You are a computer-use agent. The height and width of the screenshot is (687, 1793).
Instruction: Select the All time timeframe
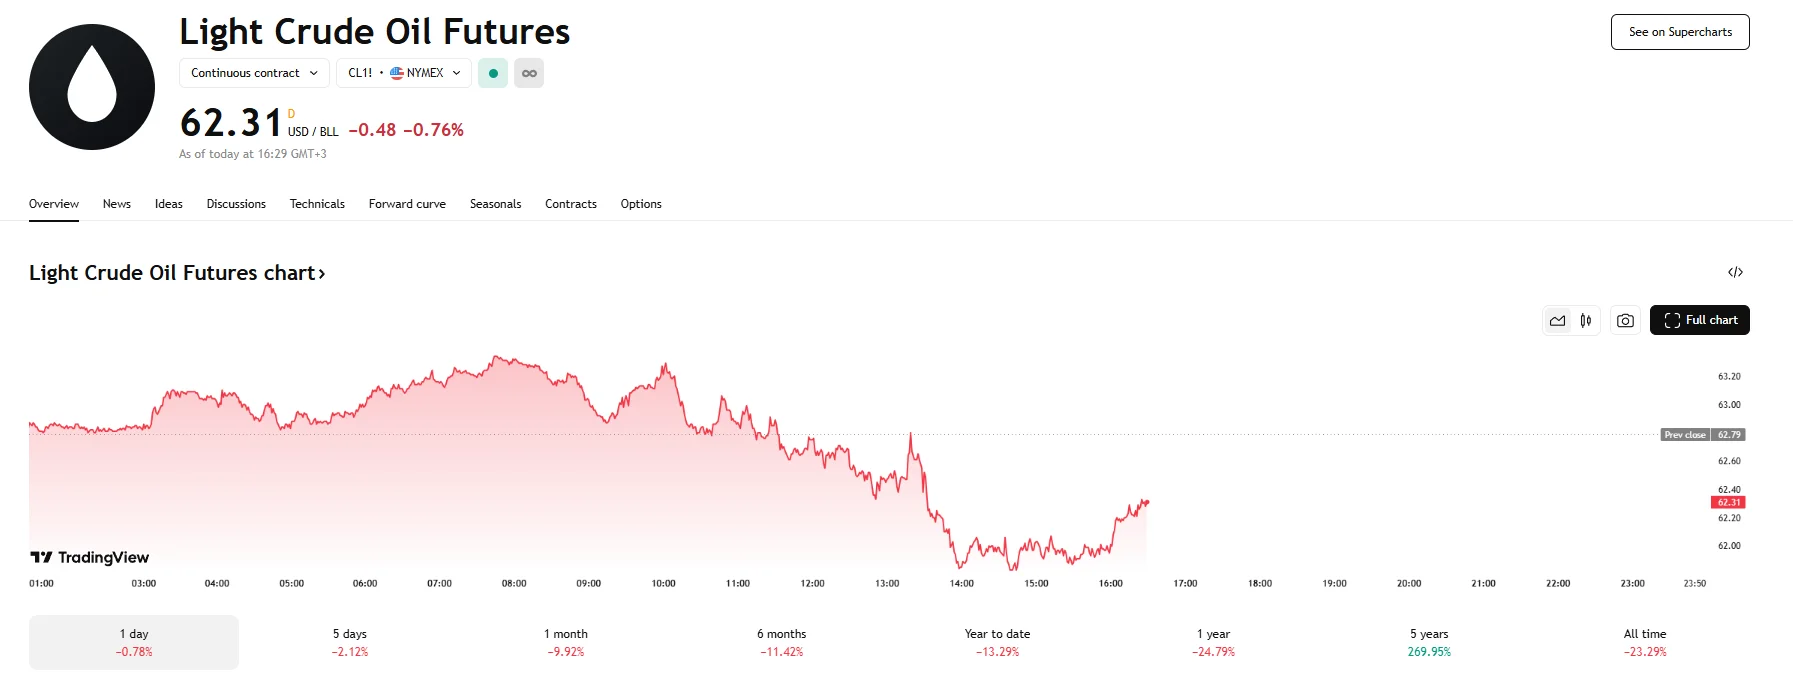coord(1644,641)
